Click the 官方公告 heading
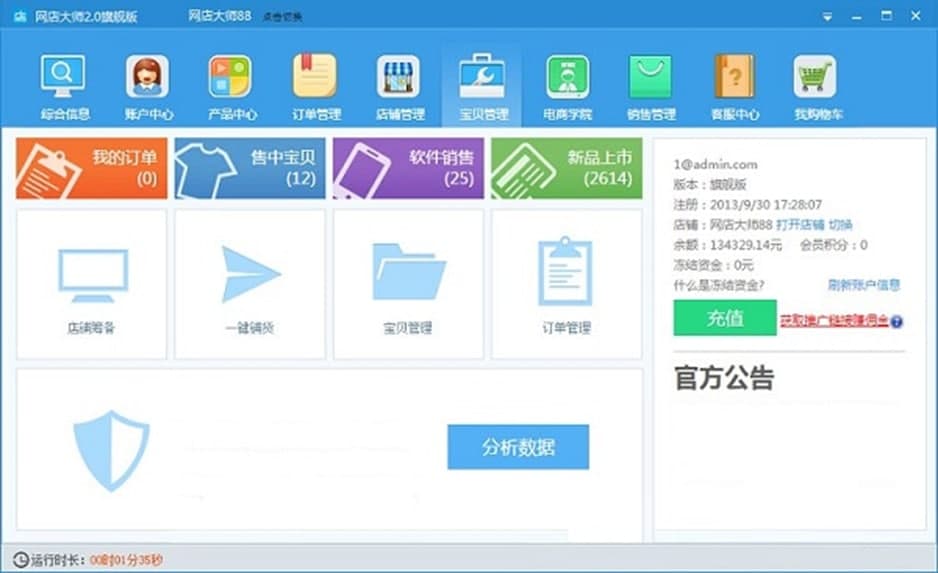 tap(724, 378)
